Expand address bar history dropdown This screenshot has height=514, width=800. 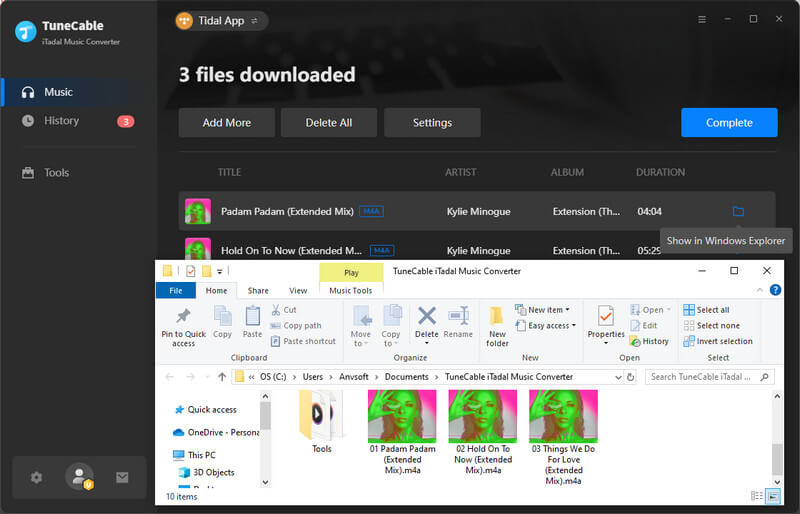click(x=618, y=377)
